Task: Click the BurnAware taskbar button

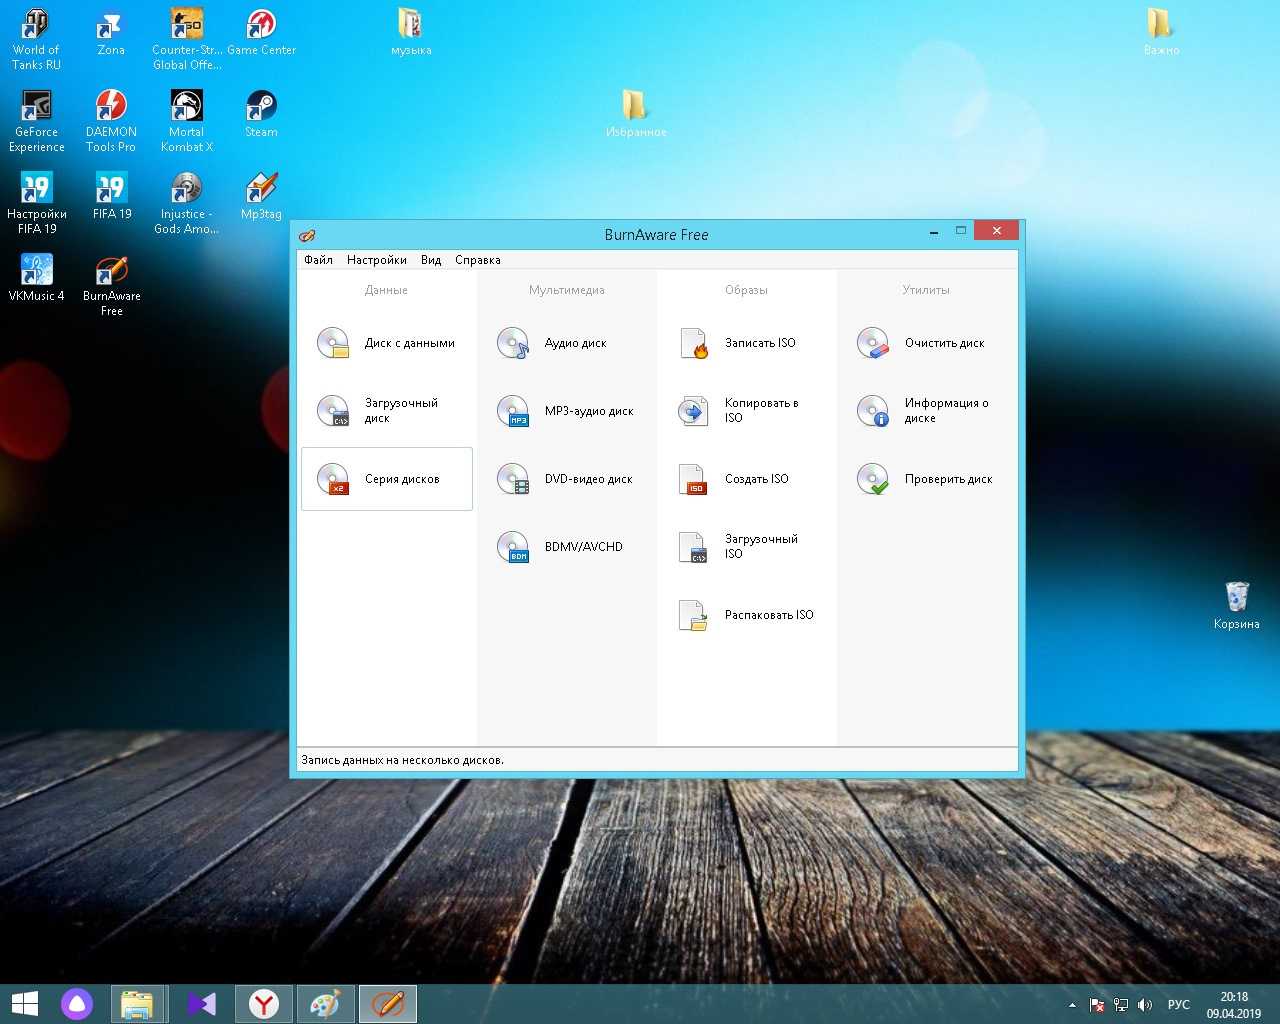Action: 388,1004
